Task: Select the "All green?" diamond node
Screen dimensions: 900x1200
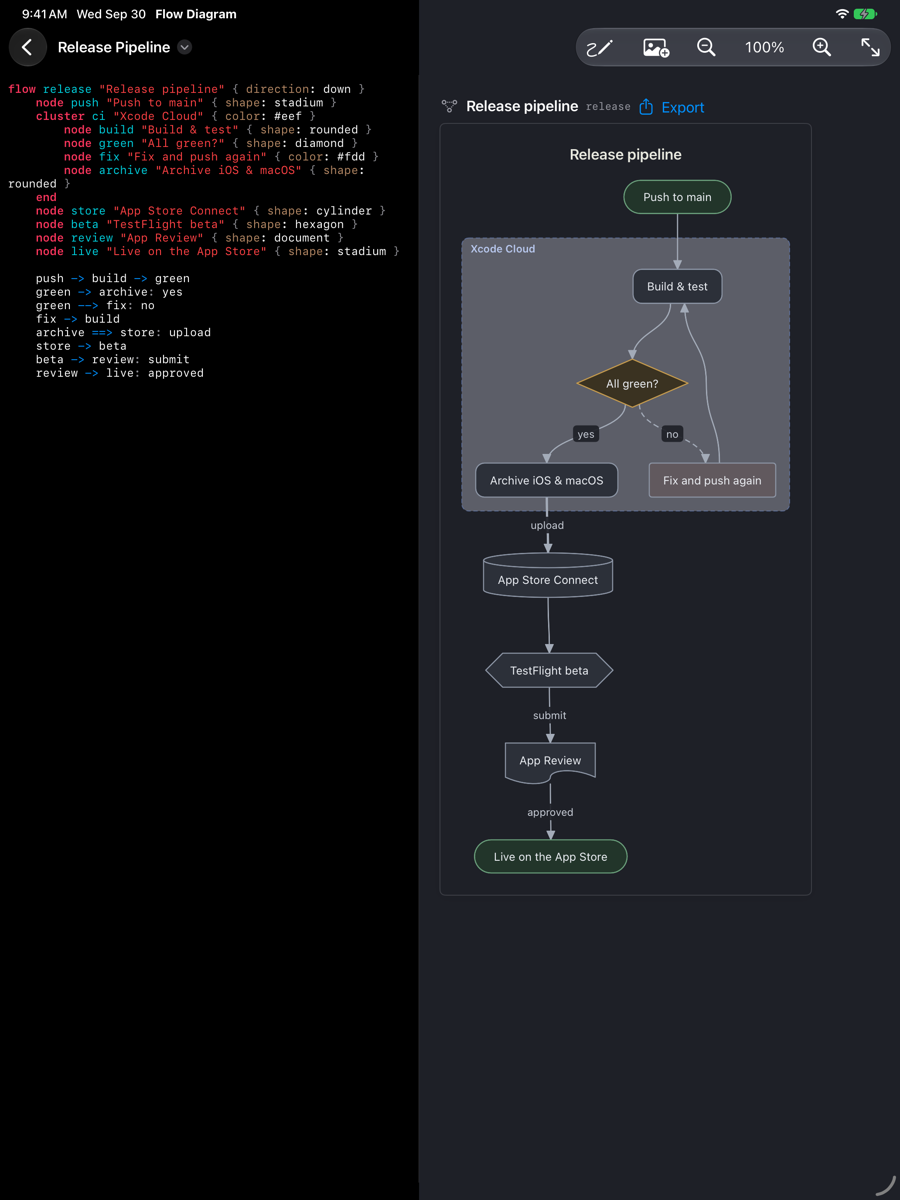Action: coord(632,383)
